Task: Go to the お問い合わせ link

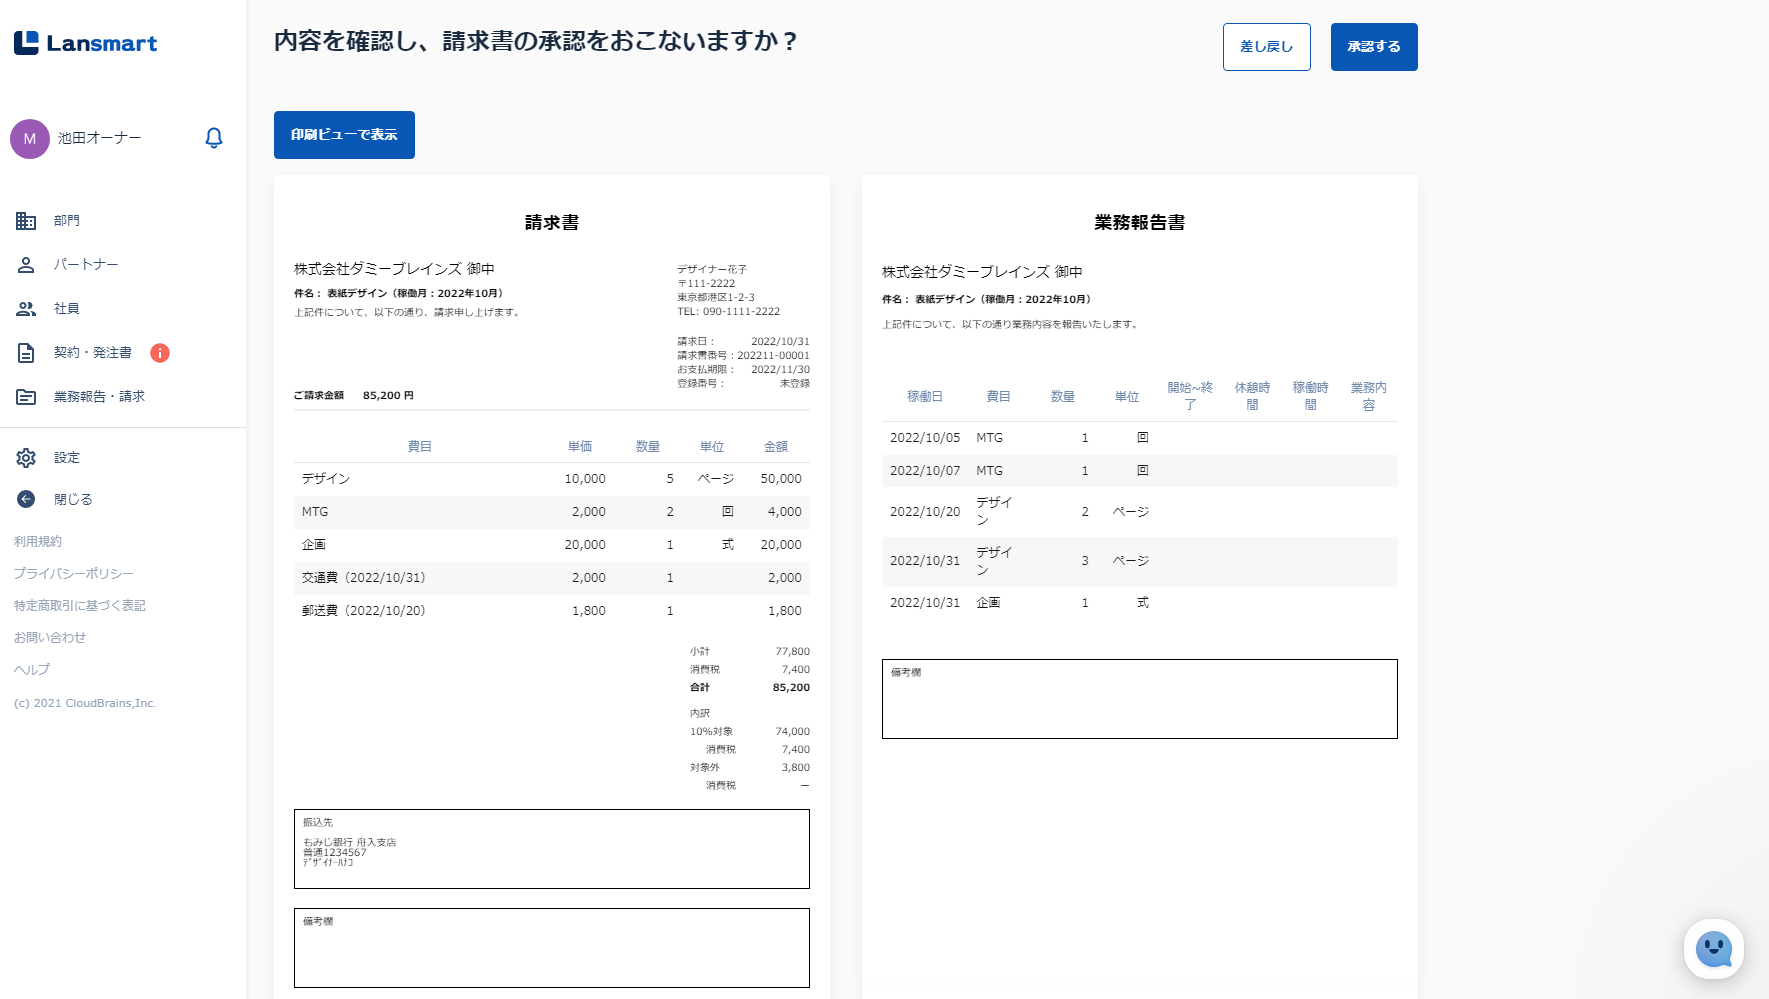Action: click(50, 638)
